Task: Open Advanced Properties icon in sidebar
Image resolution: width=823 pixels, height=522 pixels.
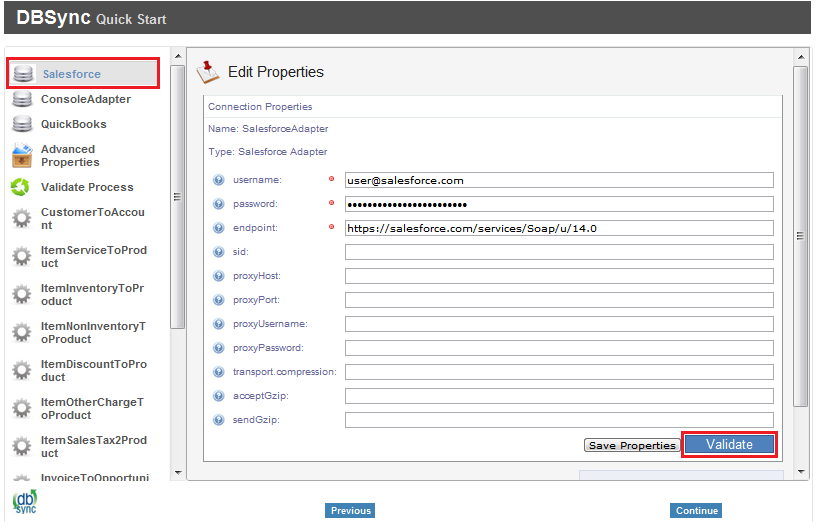Action: pyautogui.click(x=22, y=156)
